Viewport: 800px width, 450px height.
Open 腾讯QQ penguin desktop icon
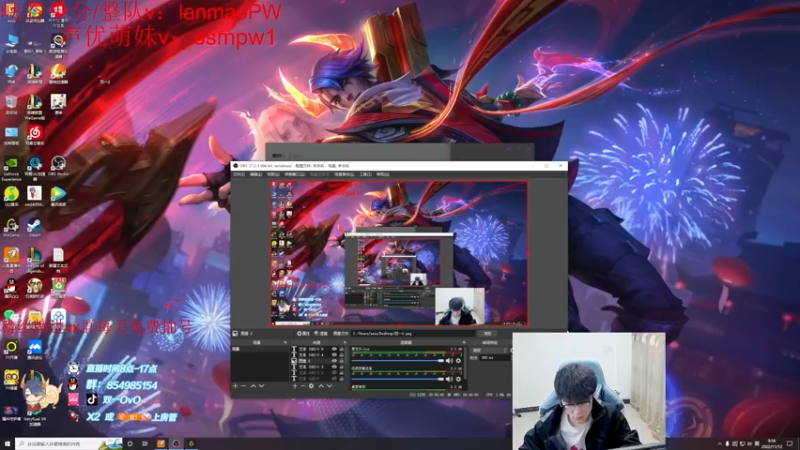11,288
